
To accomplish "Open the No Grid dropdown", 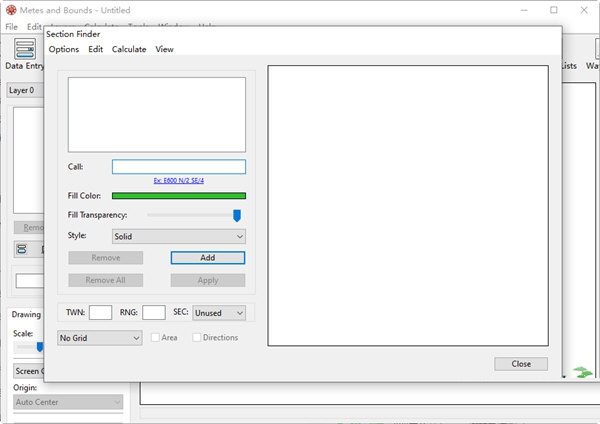I will [x=100, y=338].
